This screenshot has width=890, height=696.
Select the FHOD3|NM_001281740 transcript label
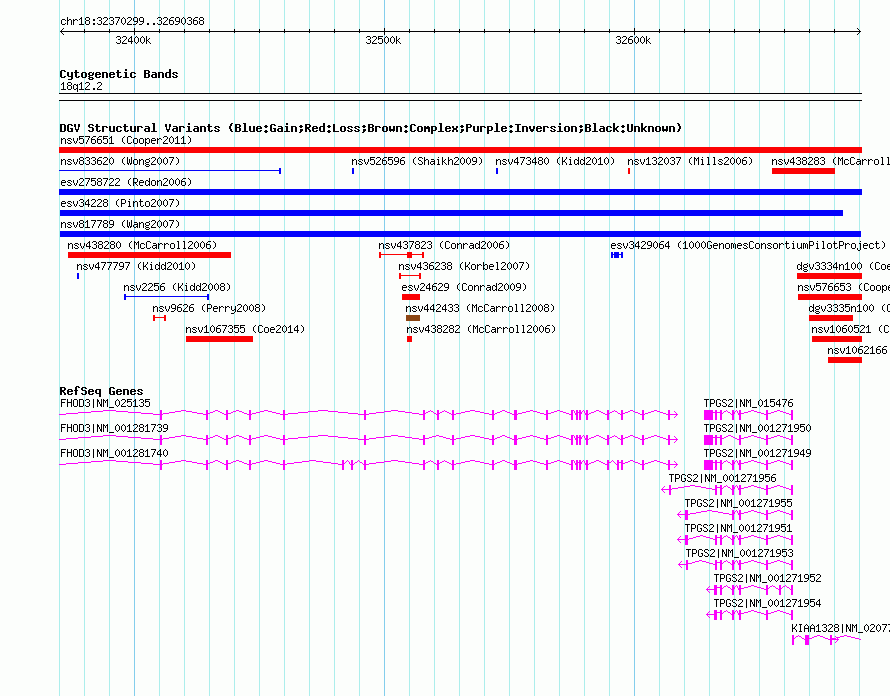114,454
